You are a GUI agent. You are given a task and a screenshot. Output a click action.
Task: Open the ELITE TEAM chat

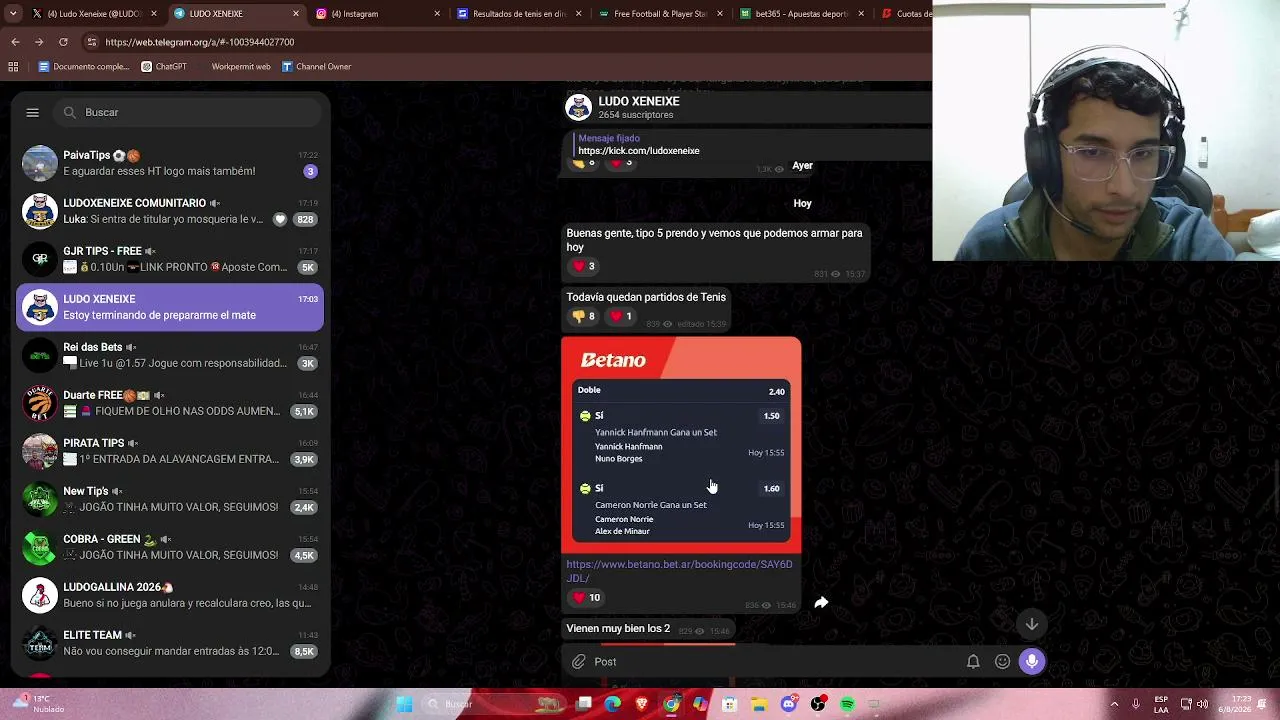tap(170, 643)
